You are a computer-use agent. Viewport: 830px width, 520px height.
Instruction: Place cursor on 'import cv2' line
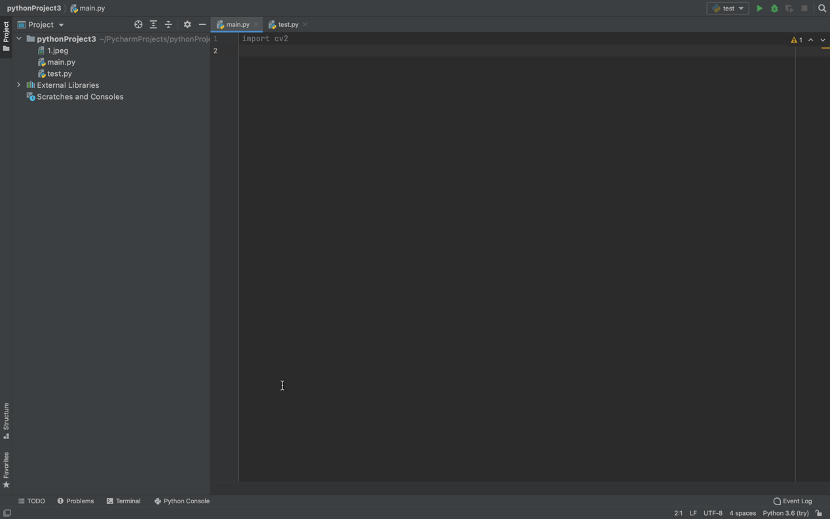tap(265, 39)
